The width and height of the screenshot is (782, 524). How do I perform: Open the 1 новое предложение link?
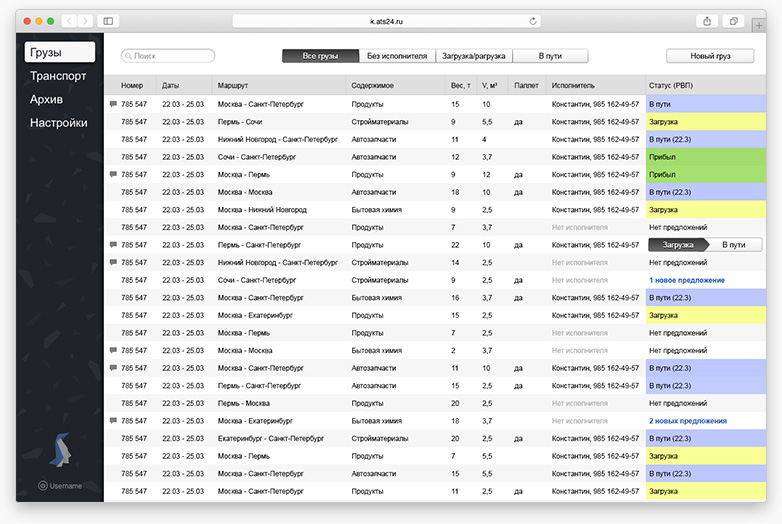coord(687,280)
